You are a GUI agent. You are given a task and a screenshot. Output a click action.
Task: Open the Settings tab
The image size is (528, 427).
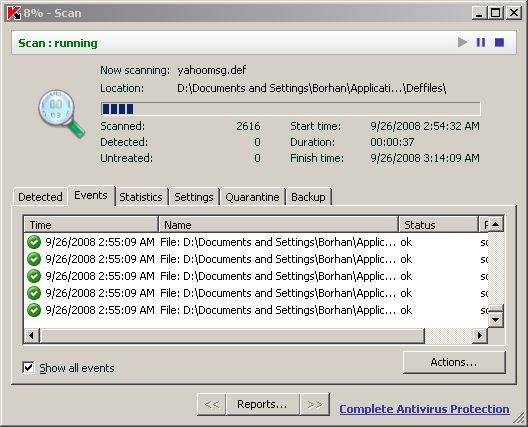tap(194, 197)
